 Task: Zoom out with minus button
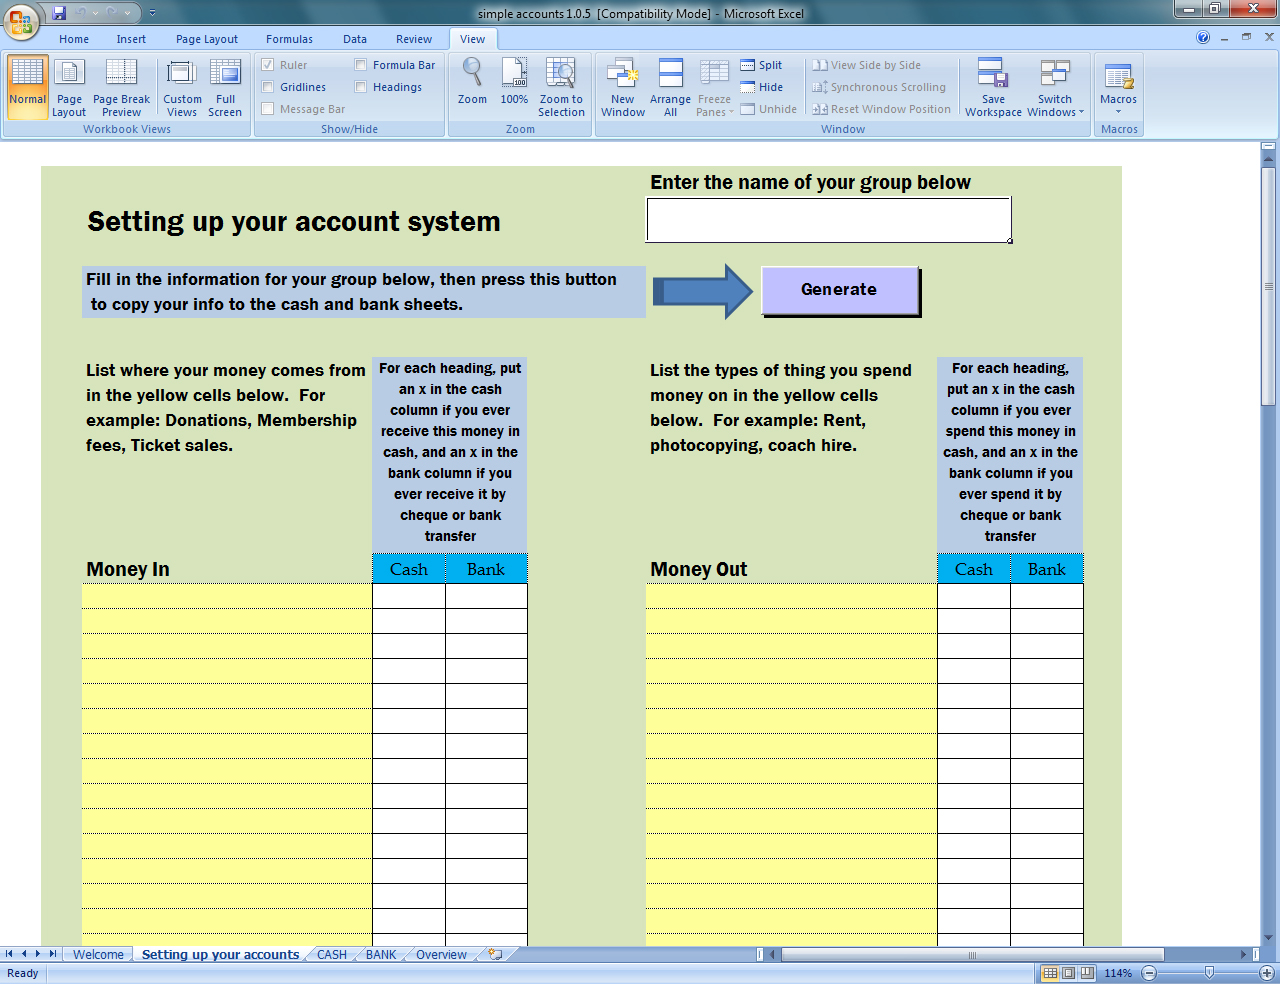[x=1149, y=973]
